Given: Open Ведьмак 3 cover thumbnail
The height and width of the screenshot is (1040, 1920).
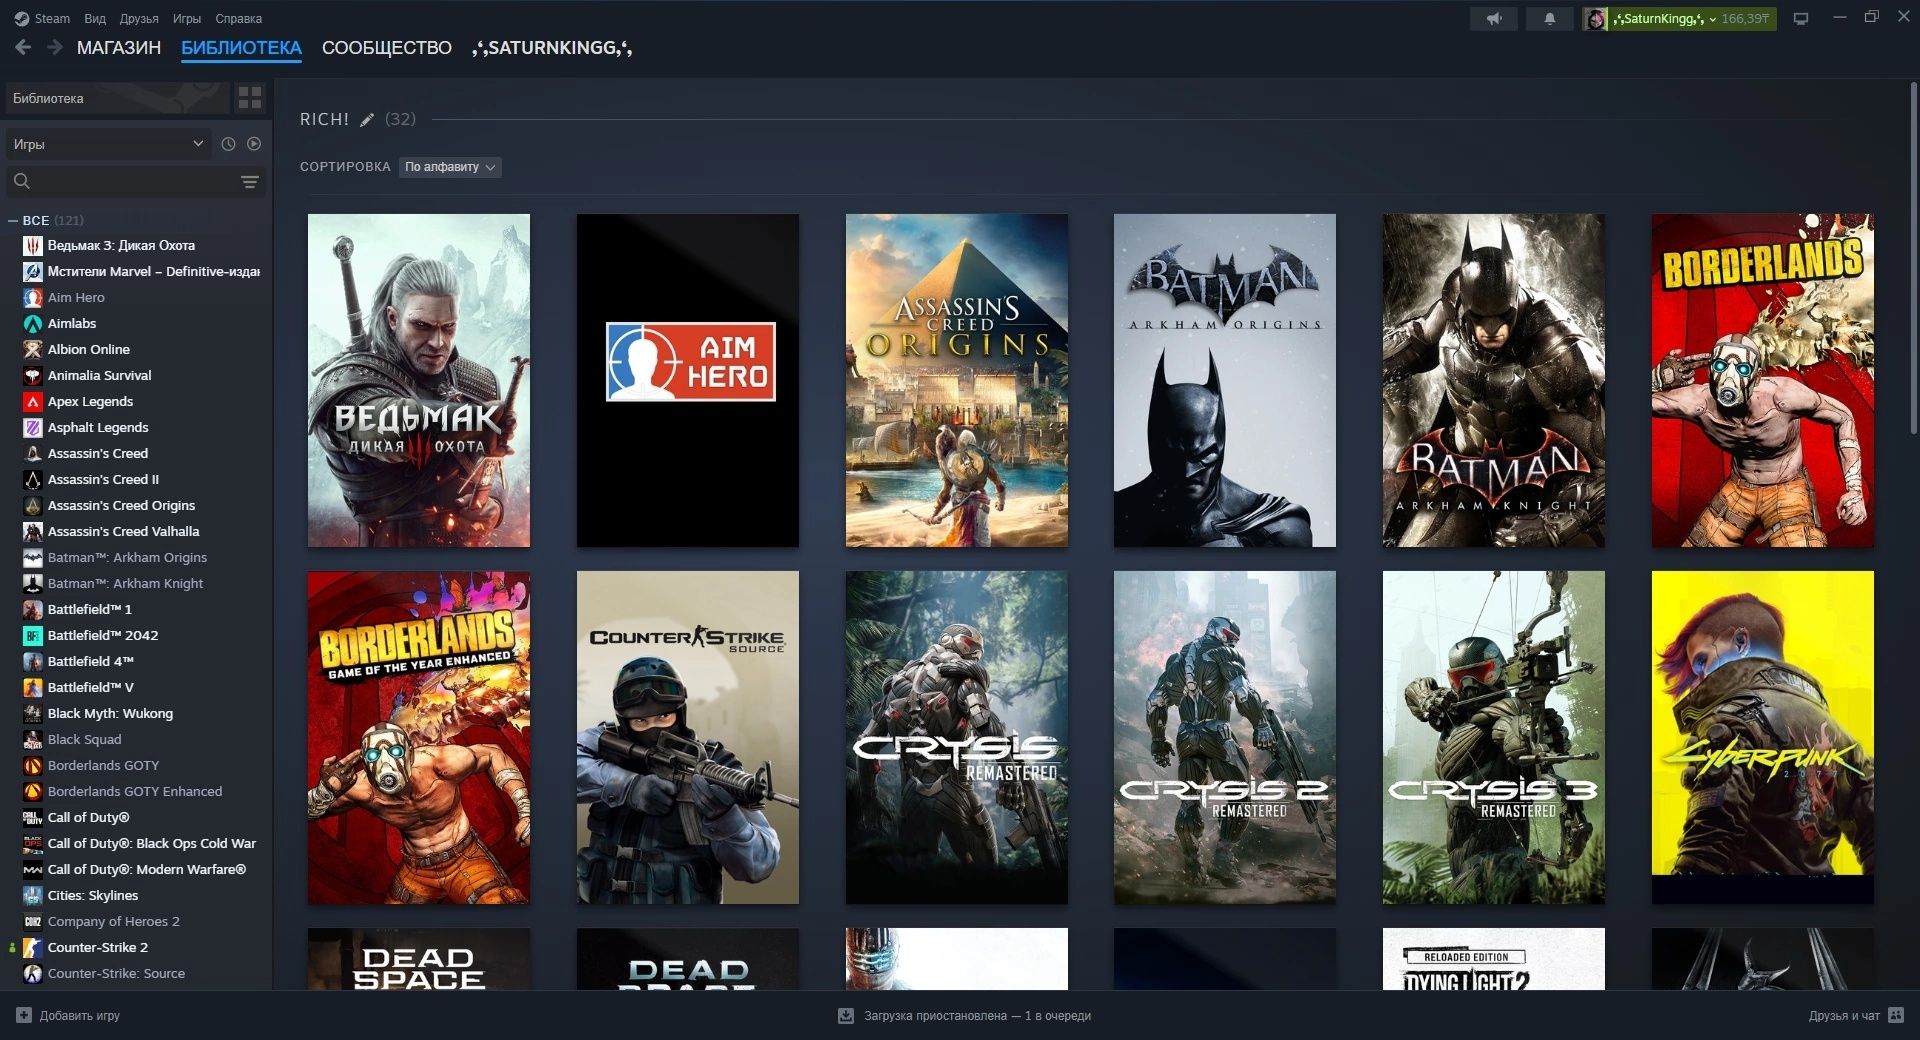Looking at the screenshot, I should 419,380.
